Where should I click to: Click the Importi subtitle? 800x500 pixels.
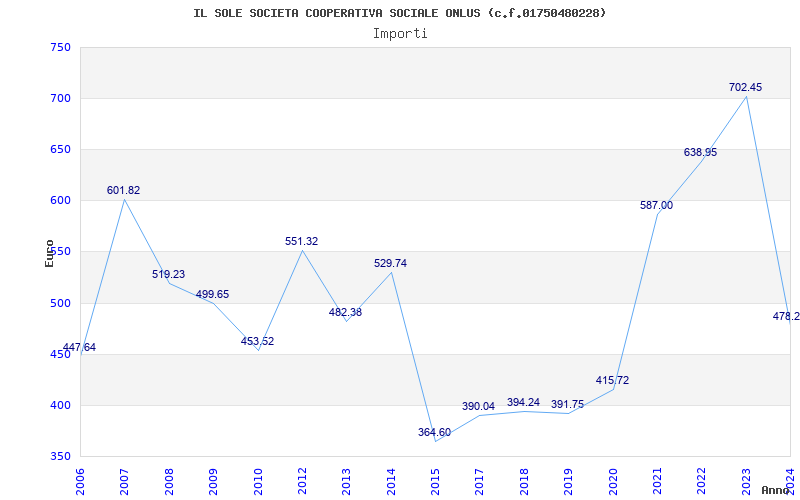point(400,34)
